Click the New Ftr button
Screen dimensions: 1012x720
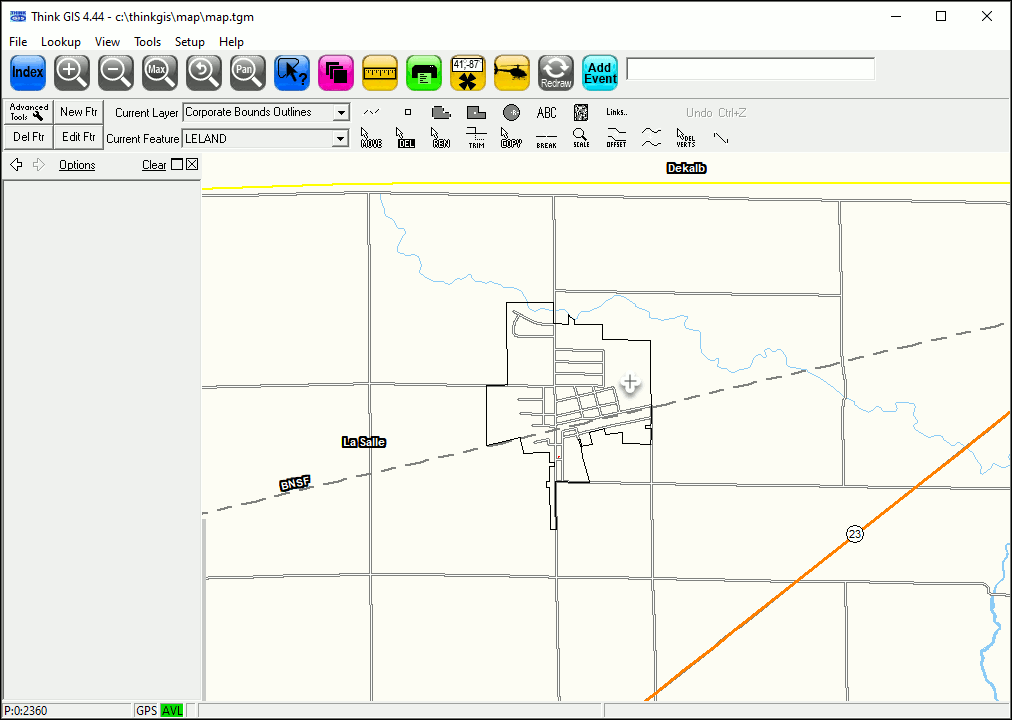[78, 112]
